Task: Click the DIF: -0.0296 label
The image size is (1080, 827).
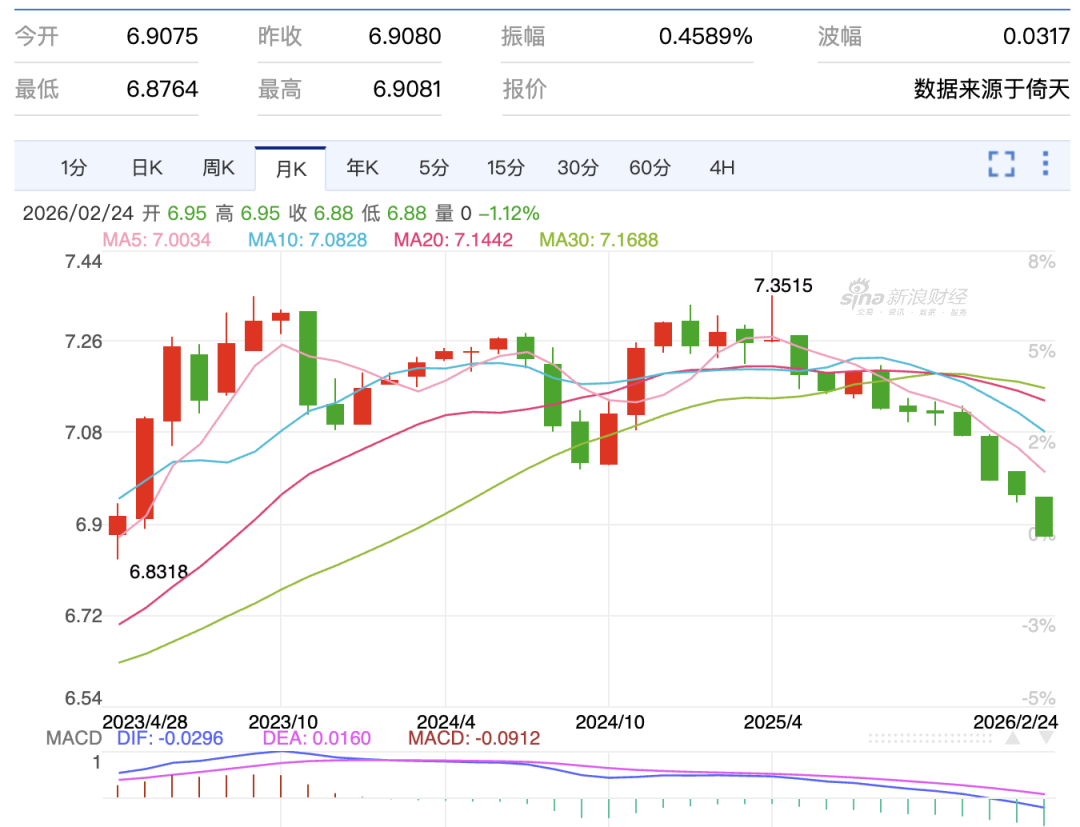Action: [170, 738]
